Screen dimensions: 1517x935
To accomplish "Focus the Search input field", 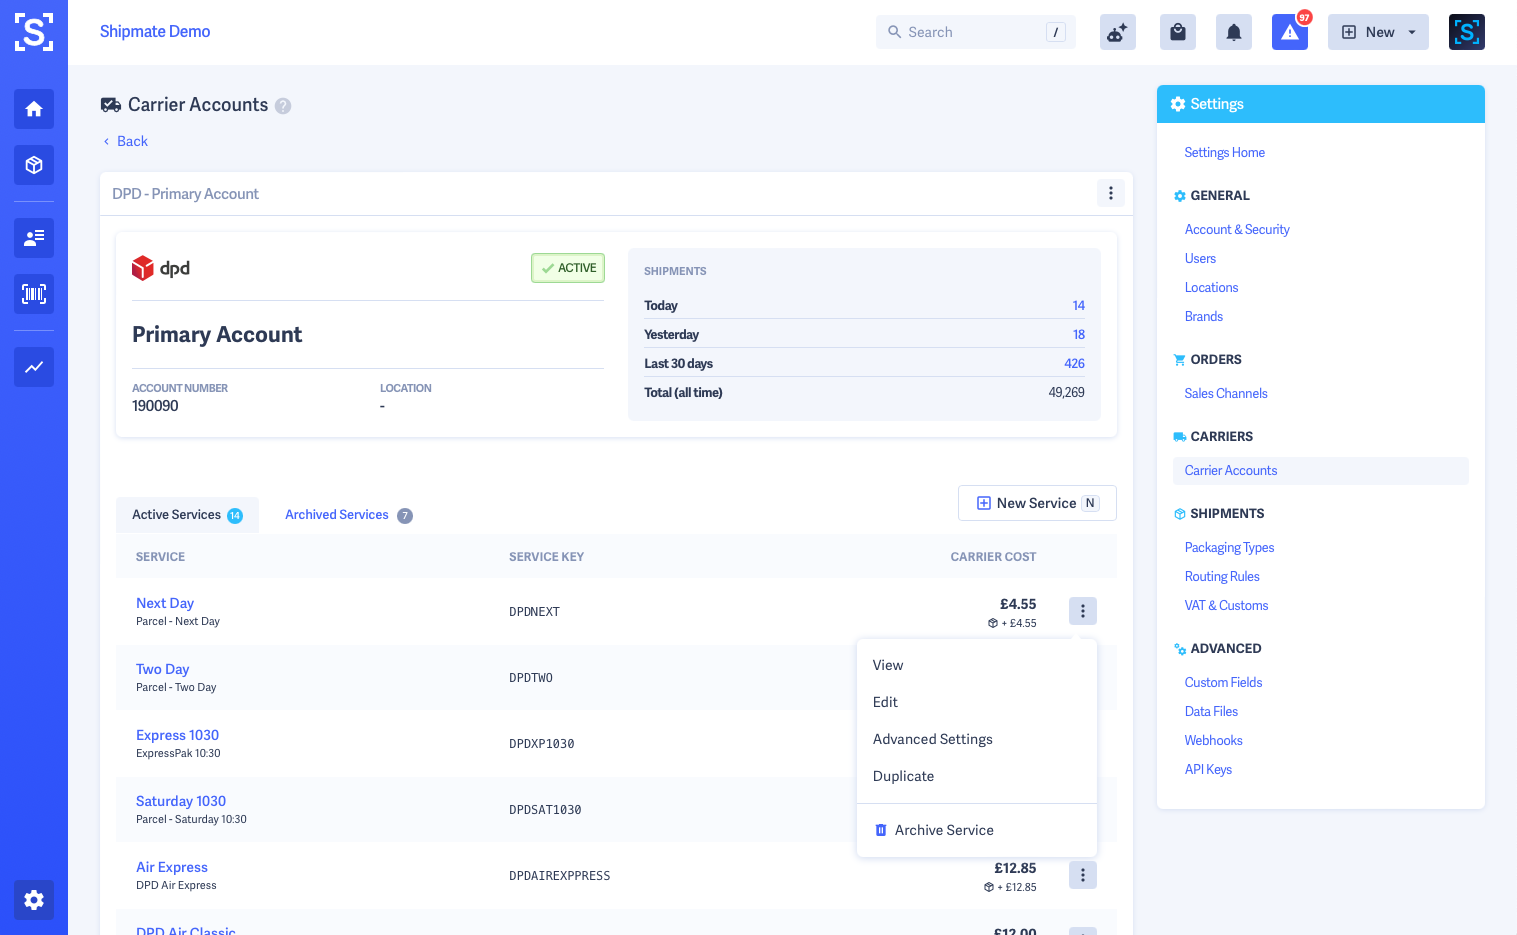I will click(973, 32).
